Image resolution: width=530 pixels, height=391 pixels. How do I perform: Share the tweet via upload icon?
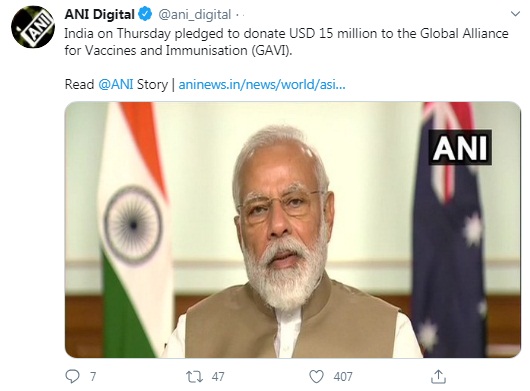coord(438,376)
